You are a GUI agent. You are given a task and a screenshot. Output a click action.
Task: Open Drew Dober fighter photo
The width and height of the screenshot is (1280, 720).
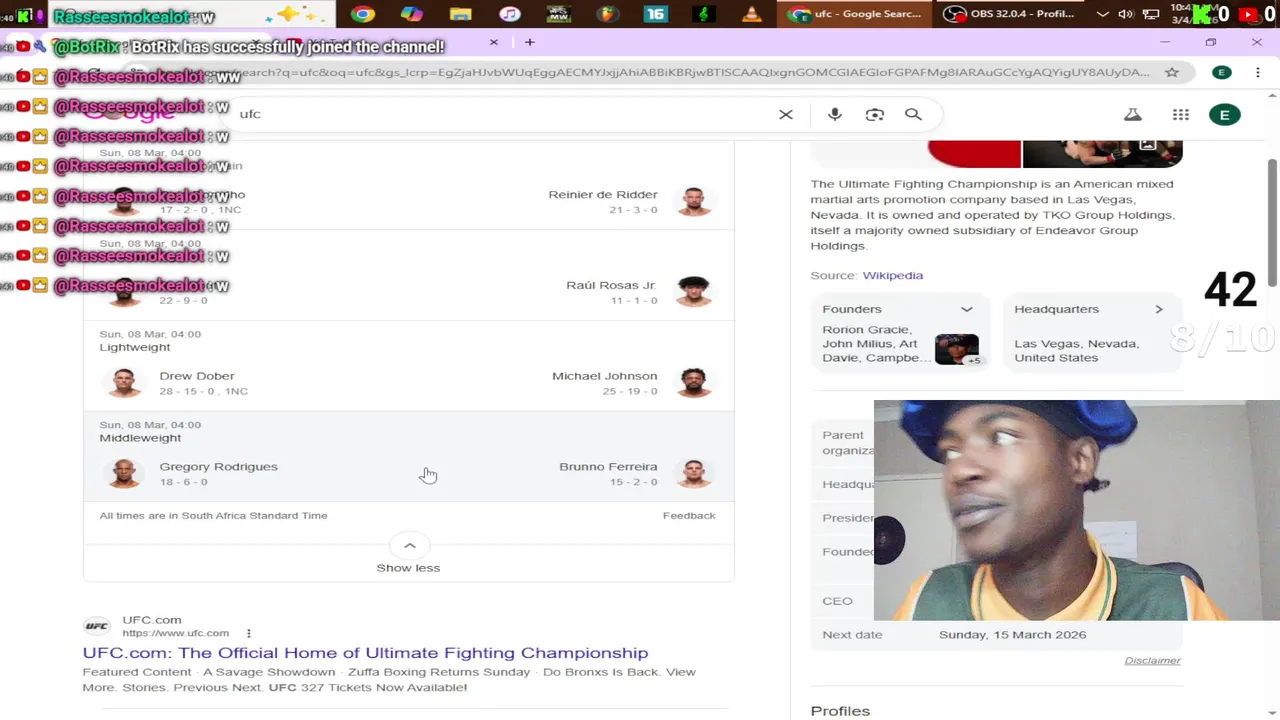[x=124, y=383]
